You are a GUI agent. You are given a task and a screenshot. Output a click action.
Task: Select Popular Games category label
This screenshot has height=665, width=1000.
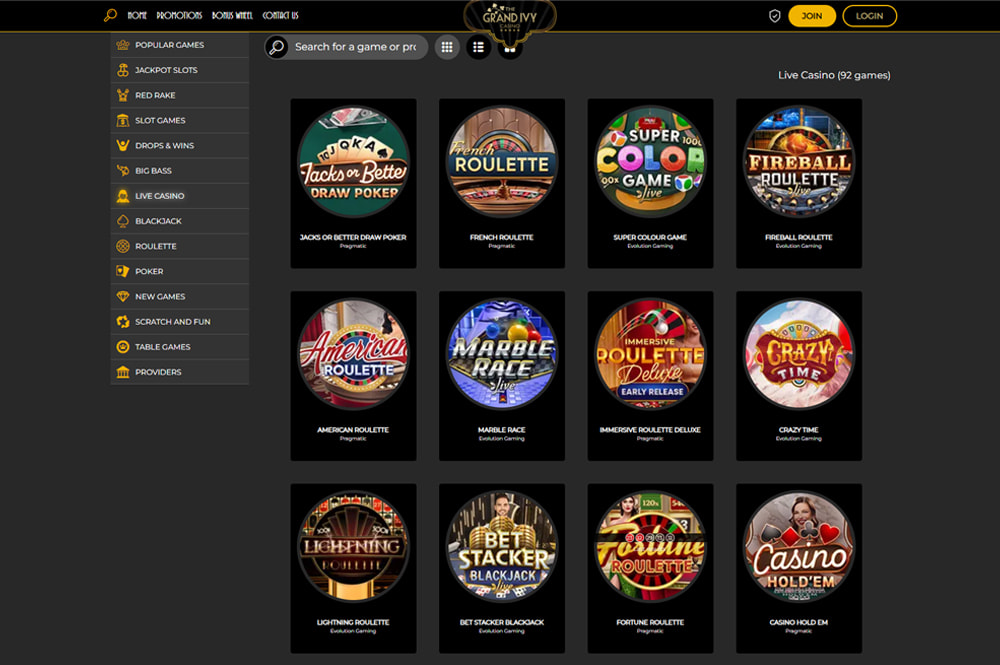[170, 45]
